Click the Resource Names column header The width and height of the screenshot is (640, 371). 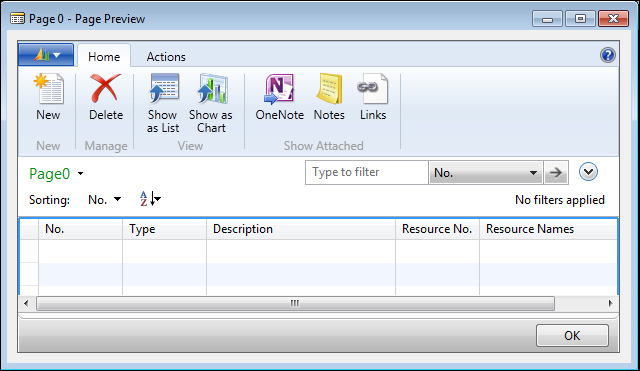548,229
